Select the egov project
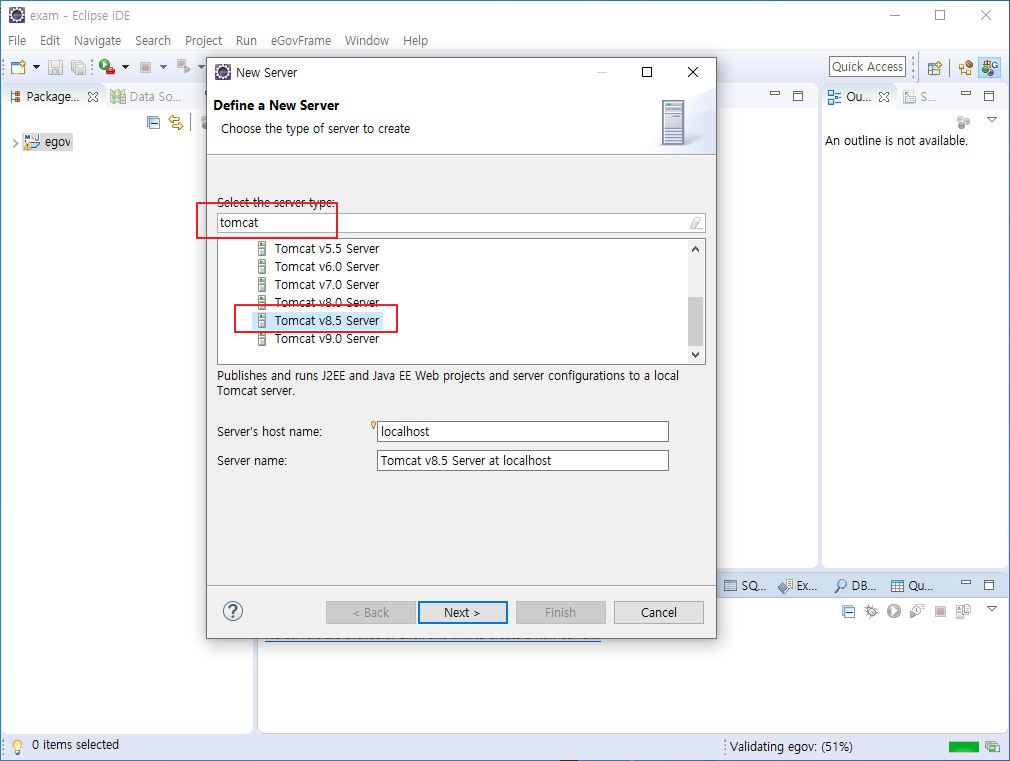 (x=48, y=142)
